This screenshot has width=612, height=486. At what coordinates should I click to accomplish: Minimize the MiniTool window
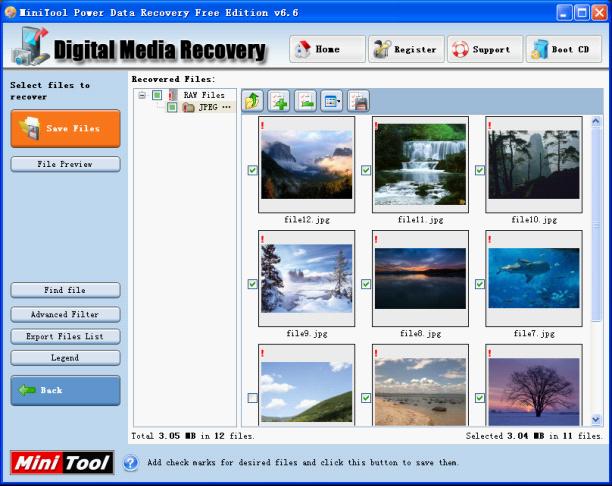(x=564, y=12)
